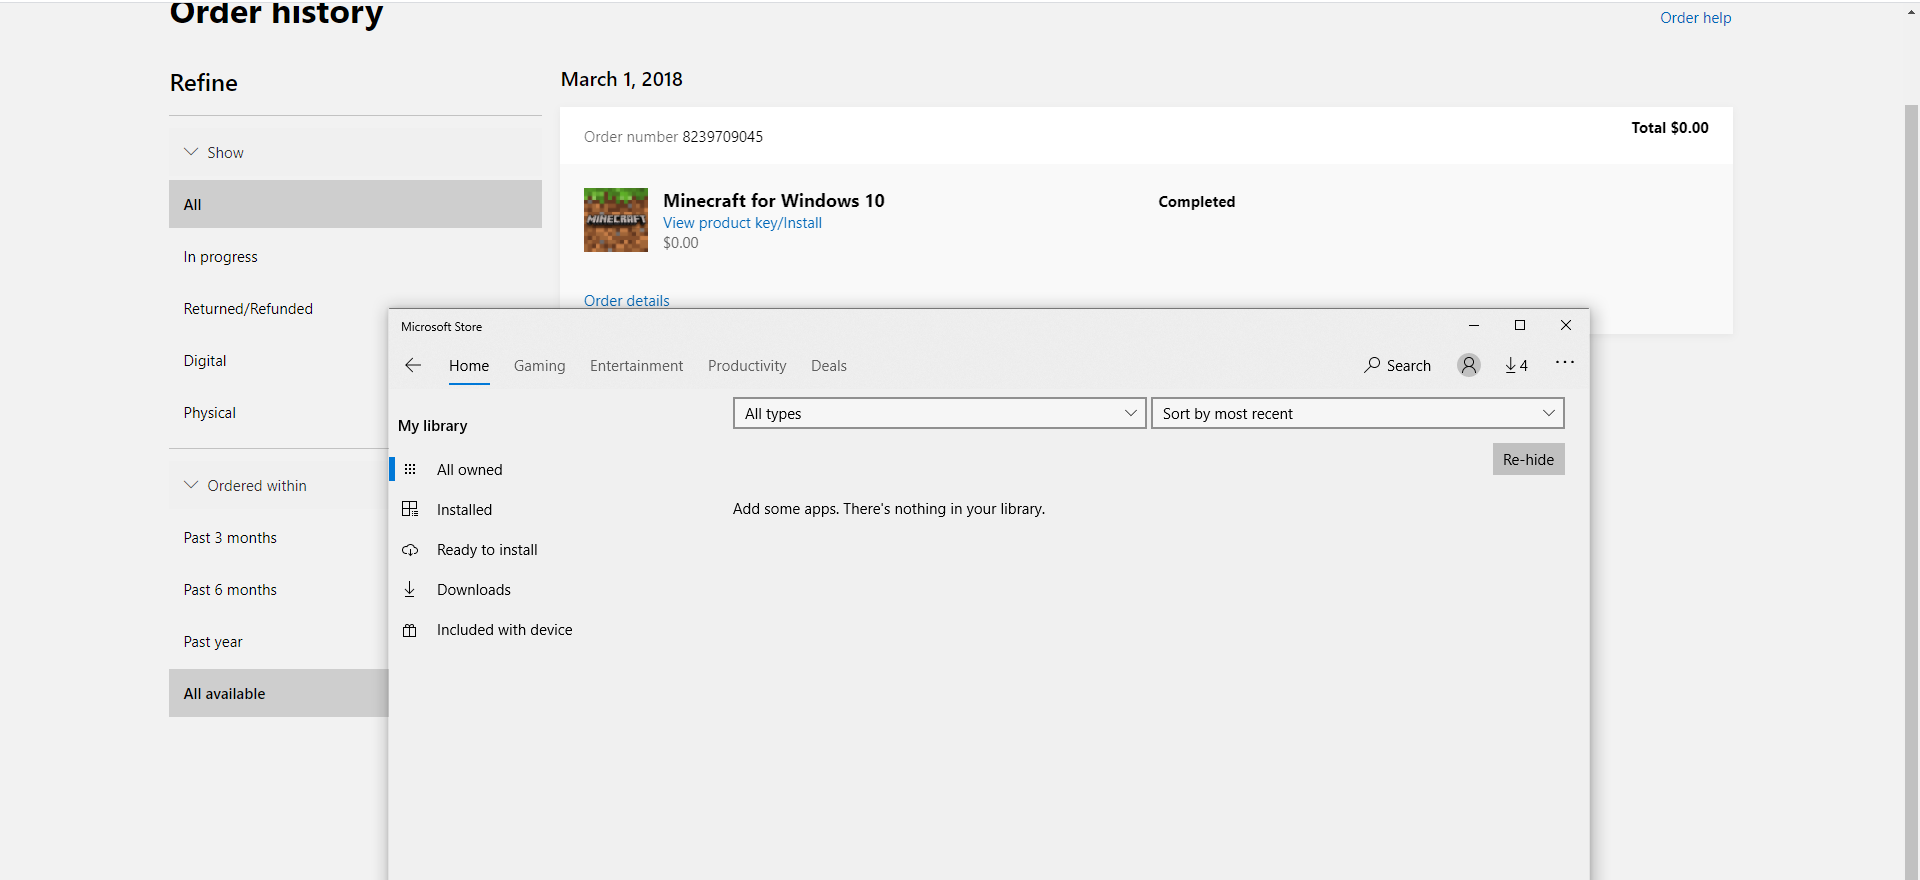Open the Order details link
This screenshot has width=1920, height=880.
click(x=626, y=301)
